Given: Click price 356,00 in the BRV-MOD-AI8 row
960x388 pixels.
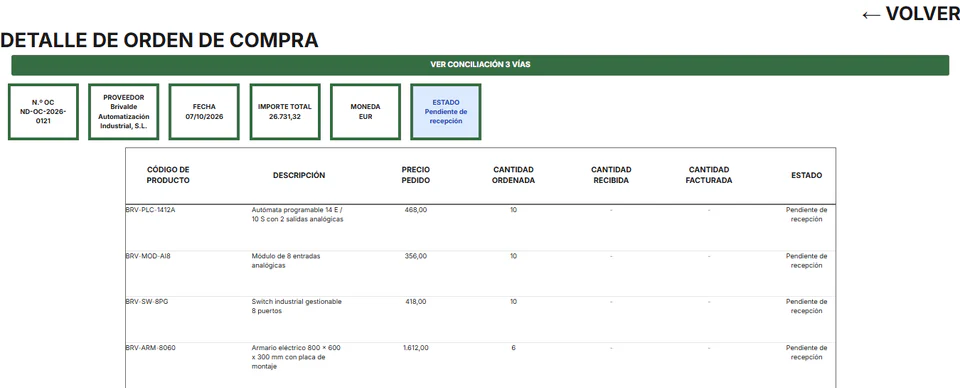Looking at the screenshot, I should [x=416, y=256].
